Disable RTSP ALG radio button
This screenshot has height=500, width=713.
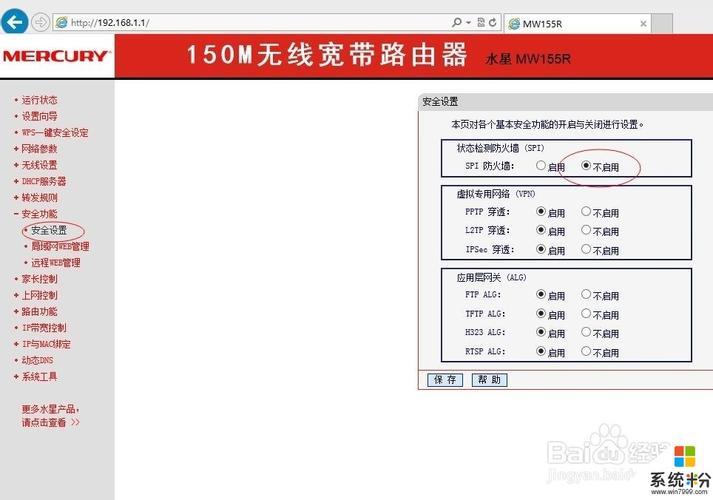coord(586,351)
